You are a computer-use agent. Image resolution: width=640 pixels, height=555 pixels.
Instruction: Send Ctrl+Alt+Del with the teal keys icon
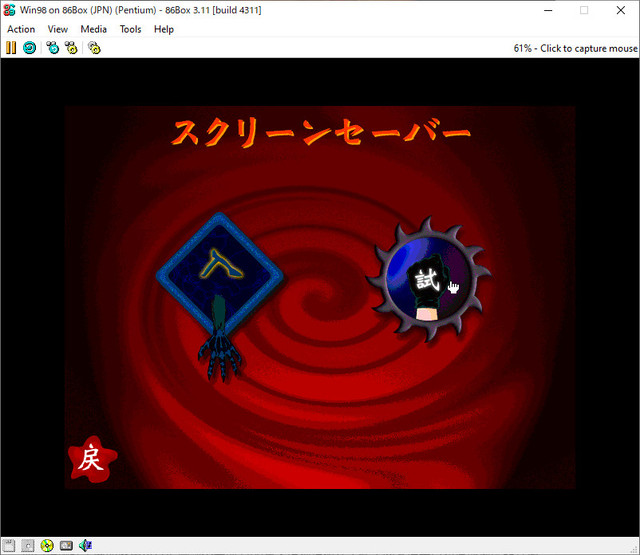(52, 48)
